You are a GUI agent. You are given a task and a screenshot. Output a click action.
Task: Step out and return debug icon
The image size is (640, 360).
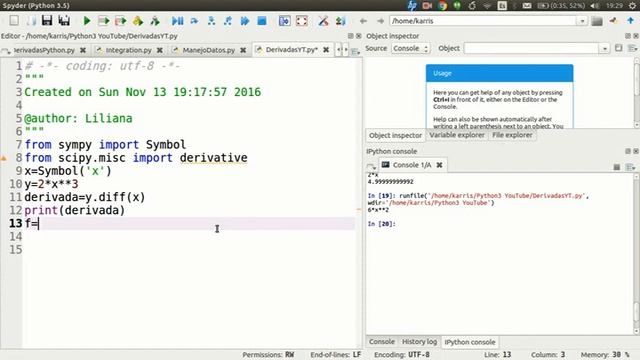(x=228, y=20)
